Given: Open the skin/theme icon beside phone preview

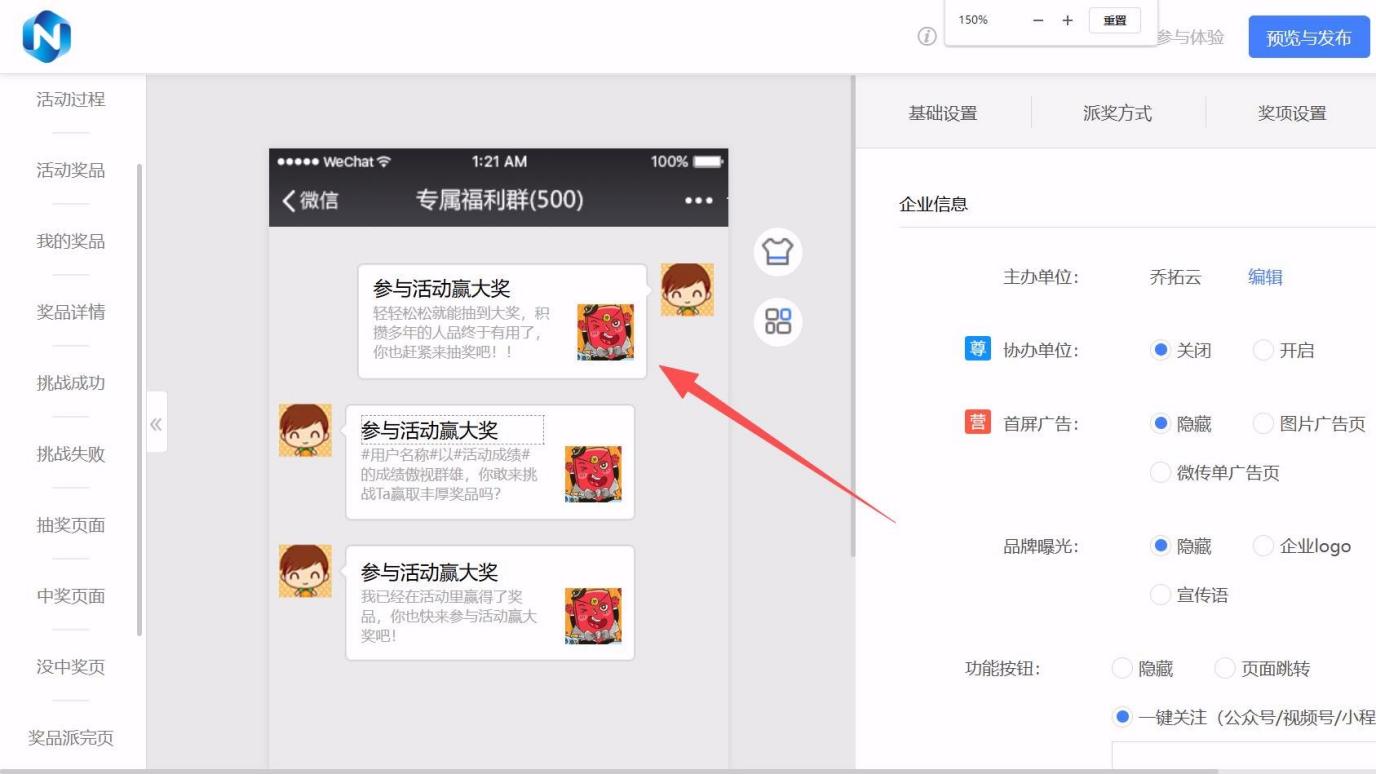Looking at the screenshot, I should (x=778, y=252).
